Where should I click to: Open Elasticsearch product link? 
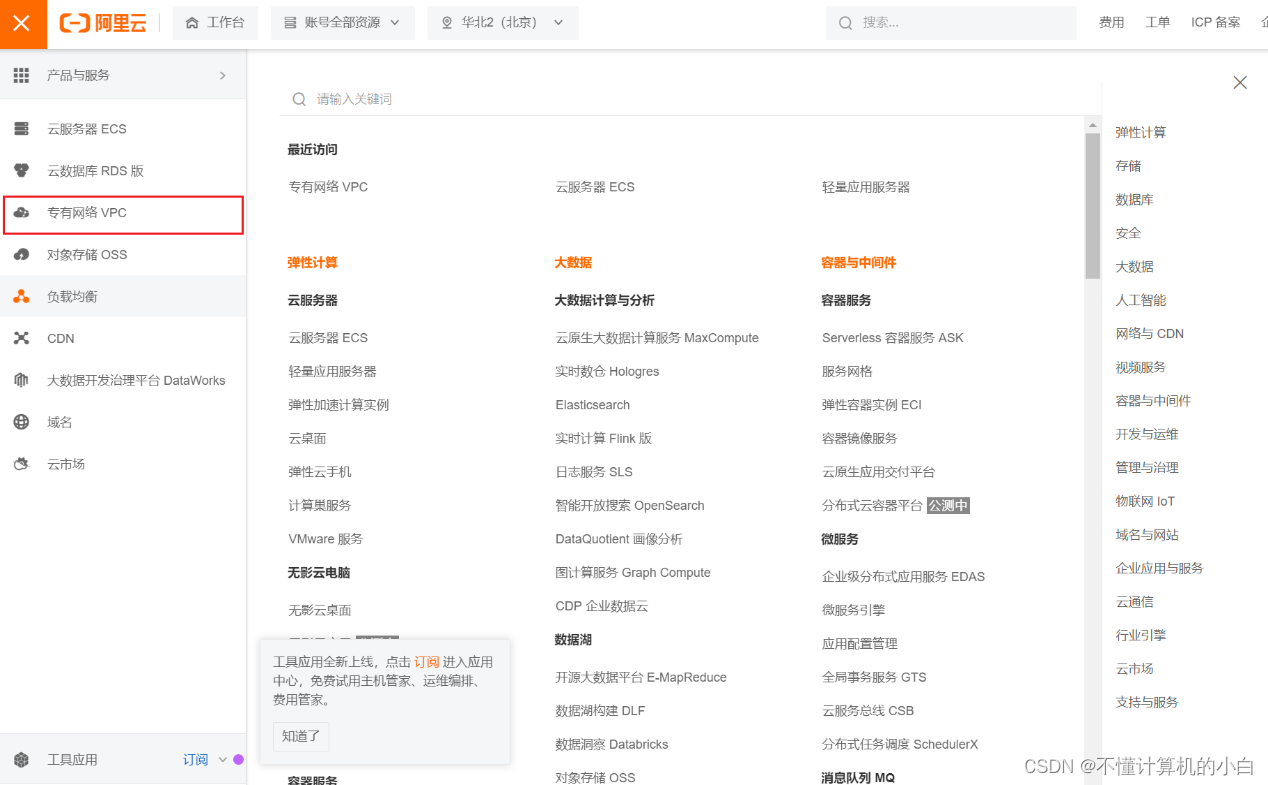tap(593, 405)
